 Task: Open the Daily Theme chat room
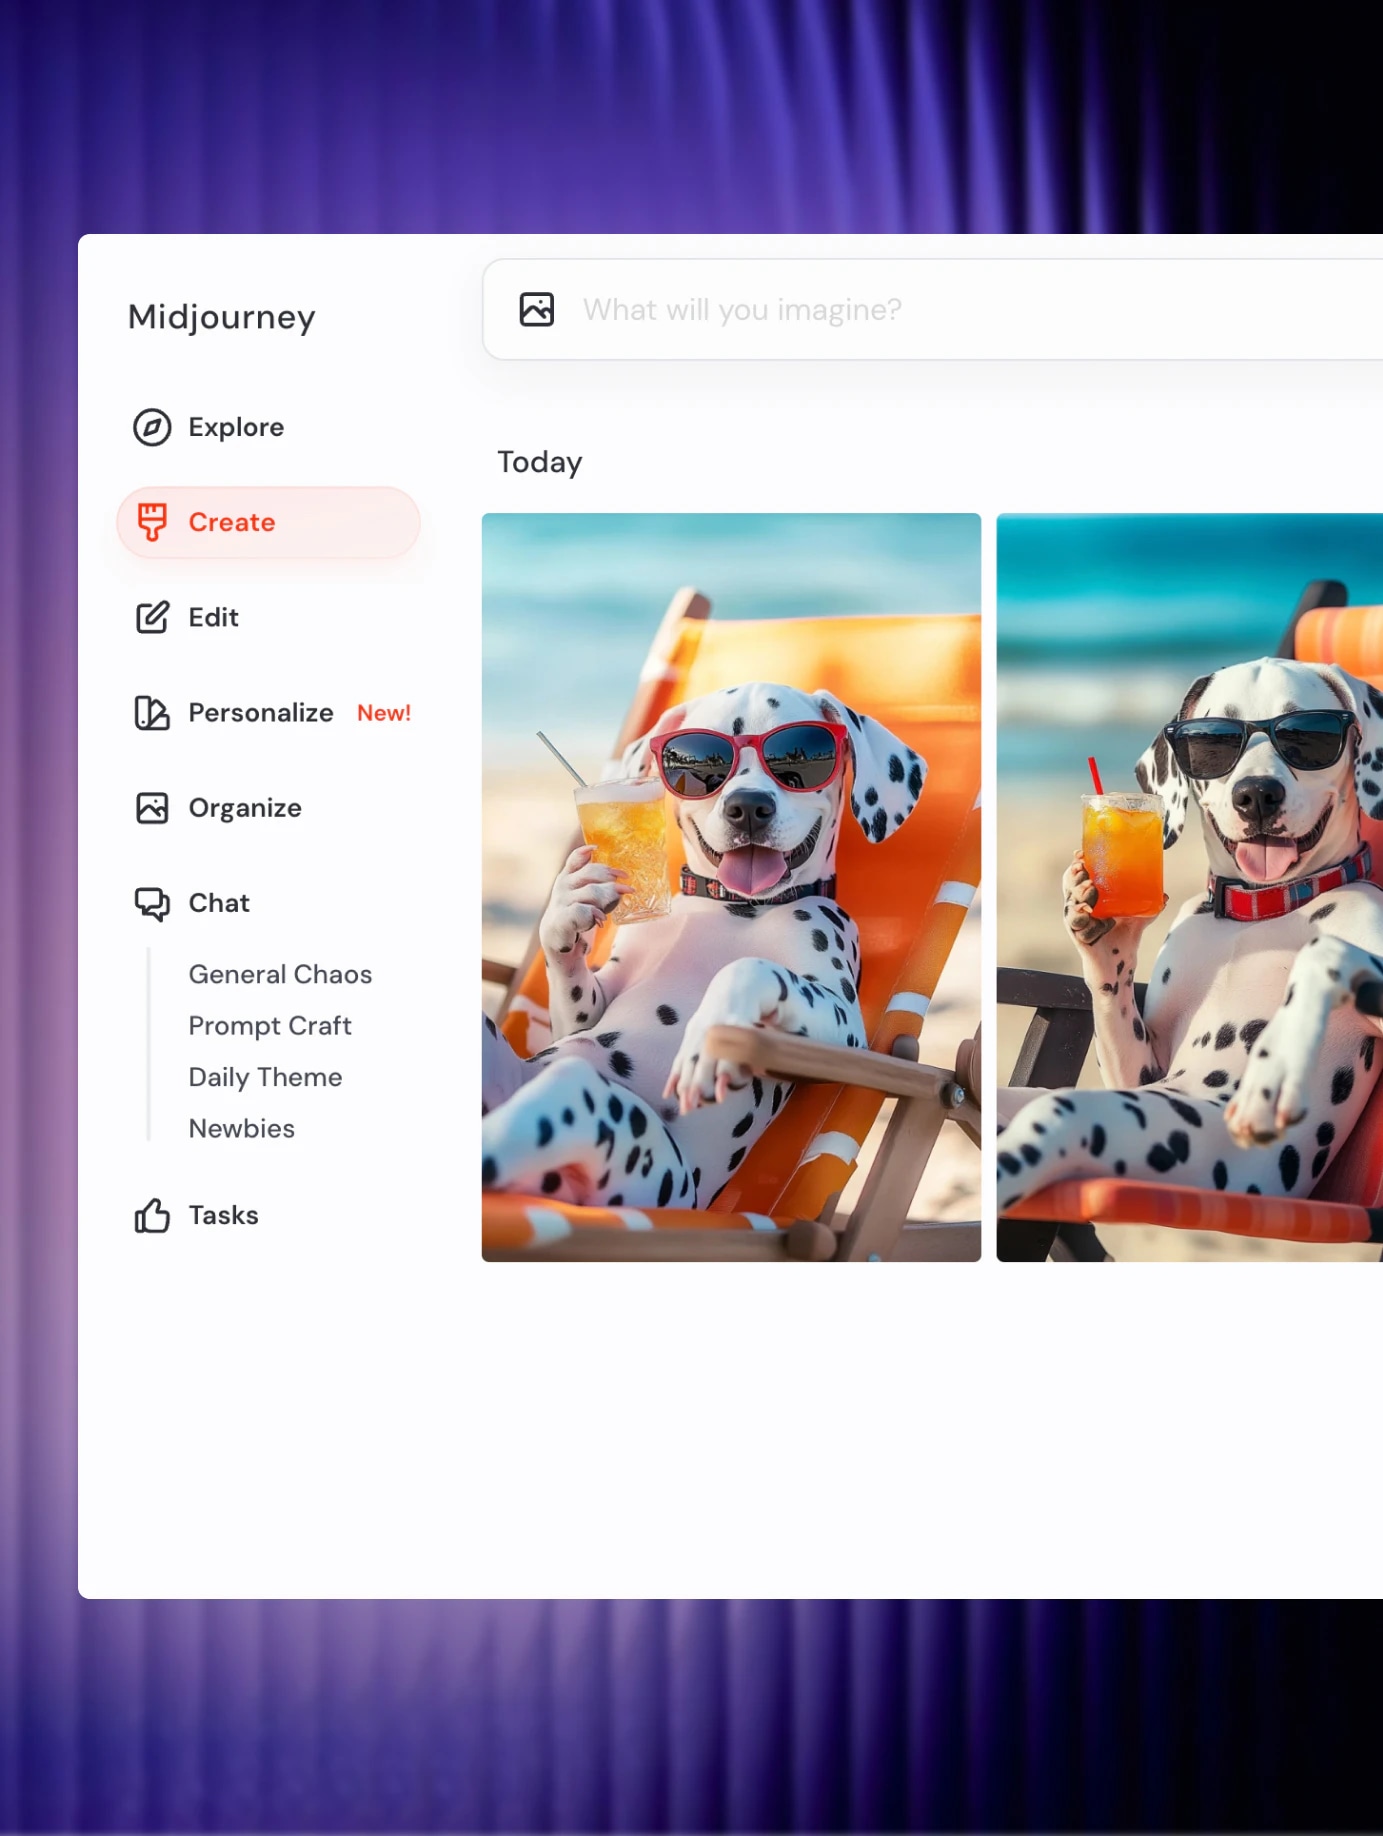click(265, 1077)
